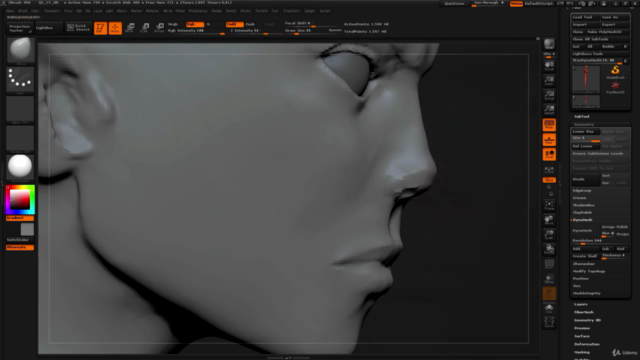This screenshot has width=640, height=360.
Task: Click the Lower Res button
Action: [x=585, y=131]
